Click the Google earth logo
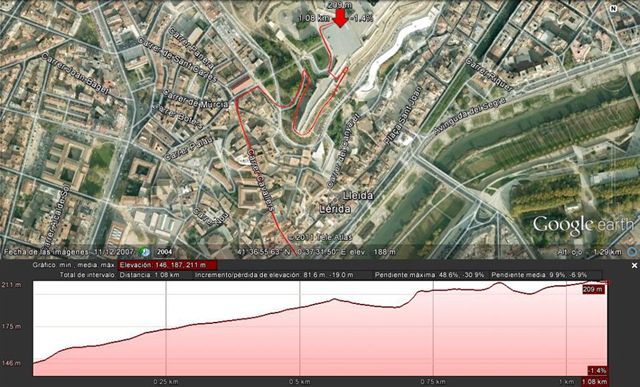This screenshot has height=387, width=640. point(583,225)
